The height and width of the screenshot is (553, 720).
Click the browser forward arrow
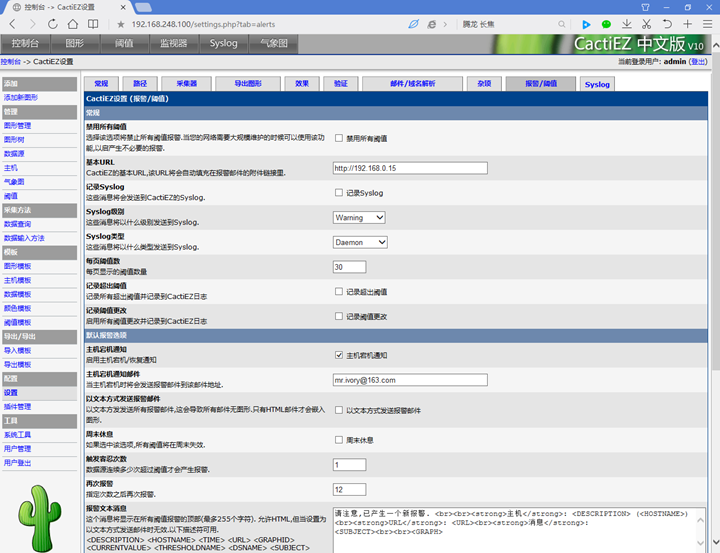(33, 24)
